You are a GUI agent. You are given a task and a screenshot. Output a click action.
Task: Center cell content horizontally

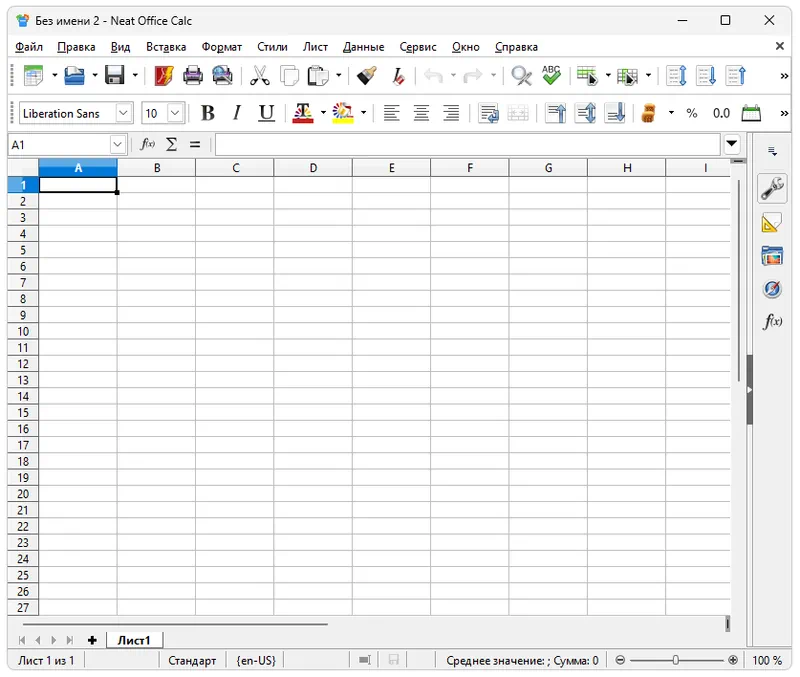(x=421, y=113)
